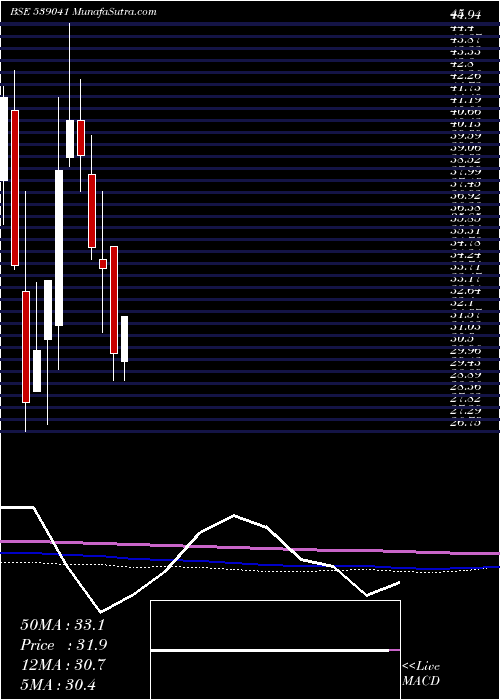Click the <<Live MACD label
Screen dimensions: 500x700
(421, 674)
